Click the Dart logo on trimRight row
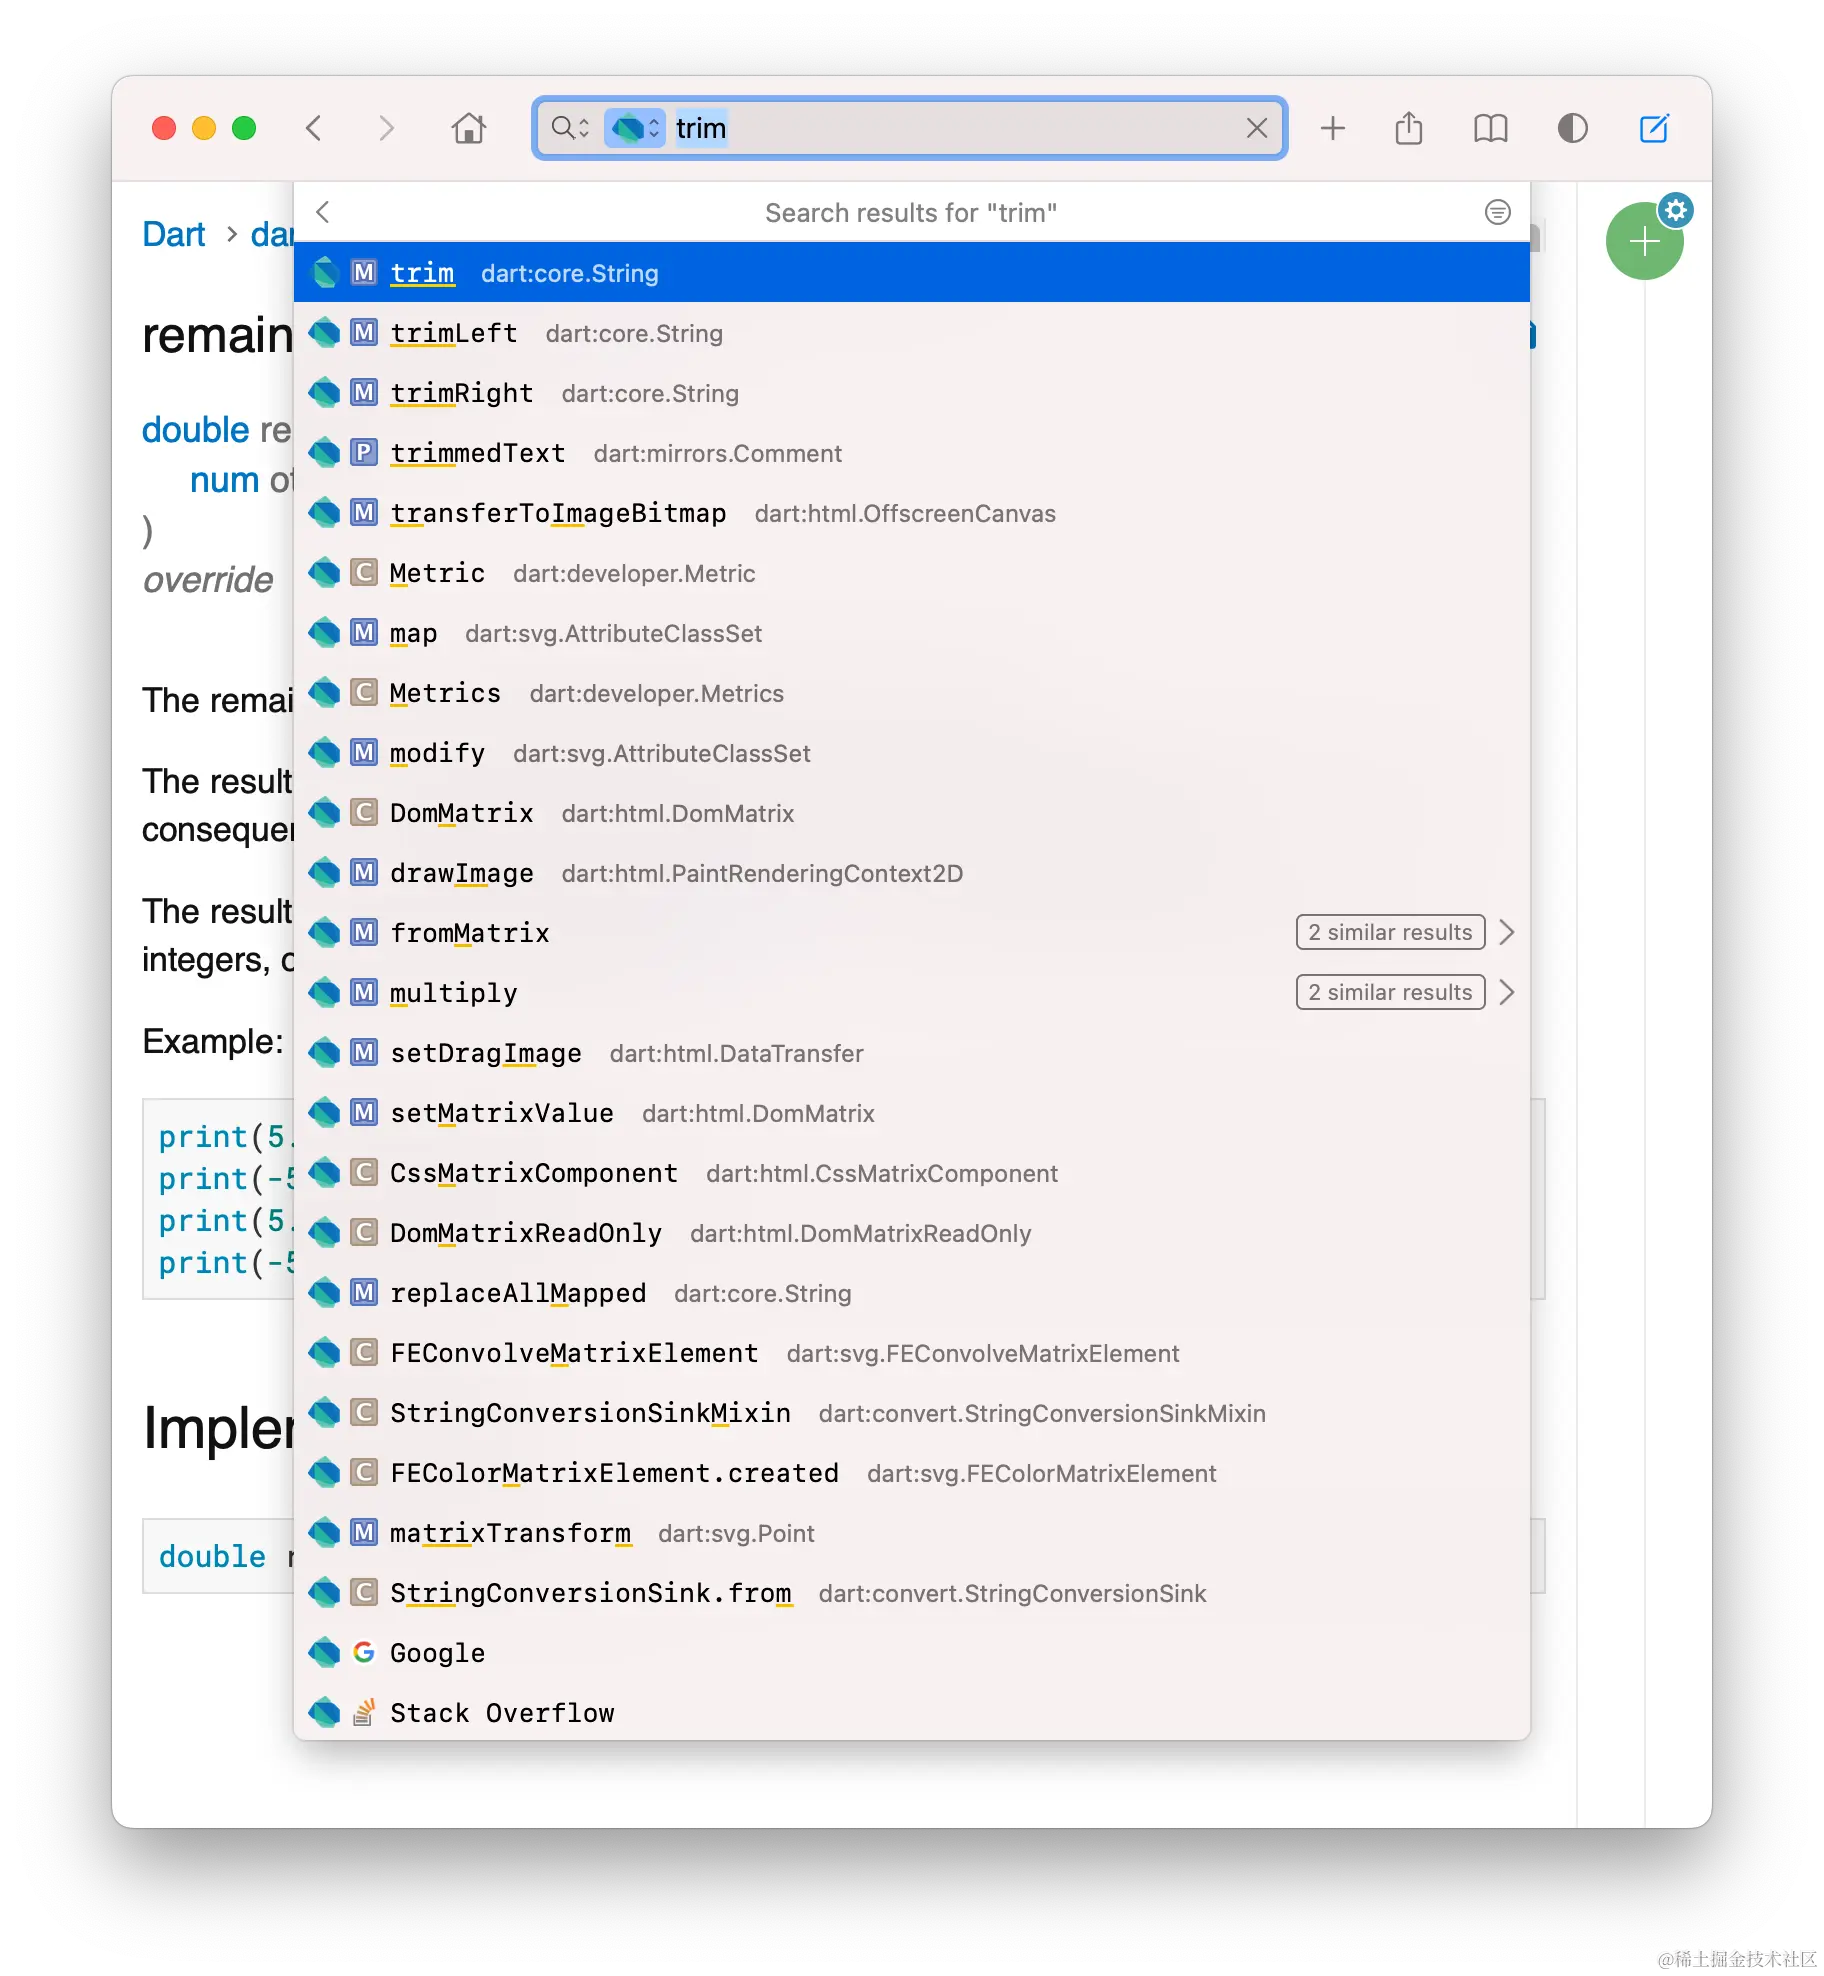 click(x=324, y=392)
